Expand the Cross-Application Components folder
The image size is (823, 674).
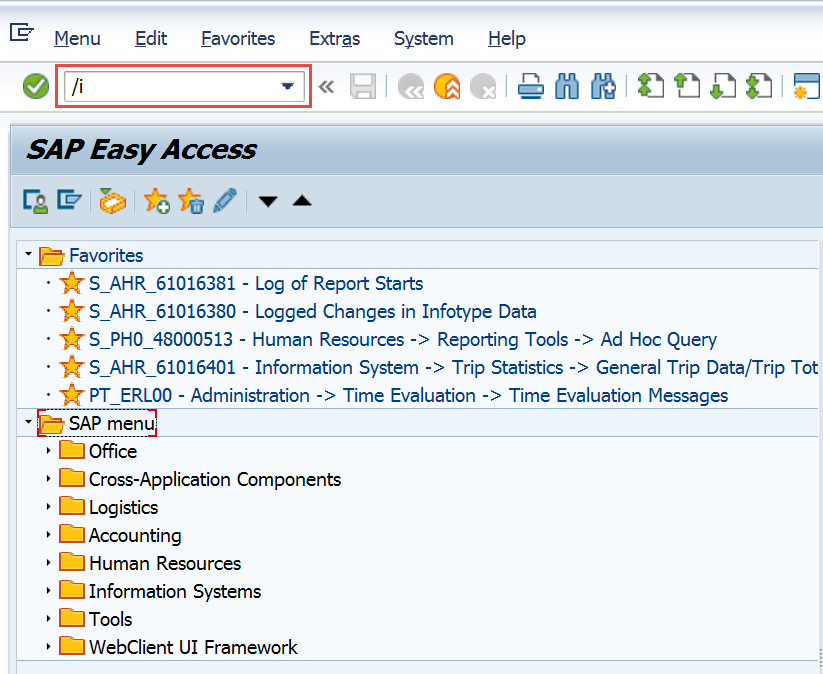click(x=48, y=479)
